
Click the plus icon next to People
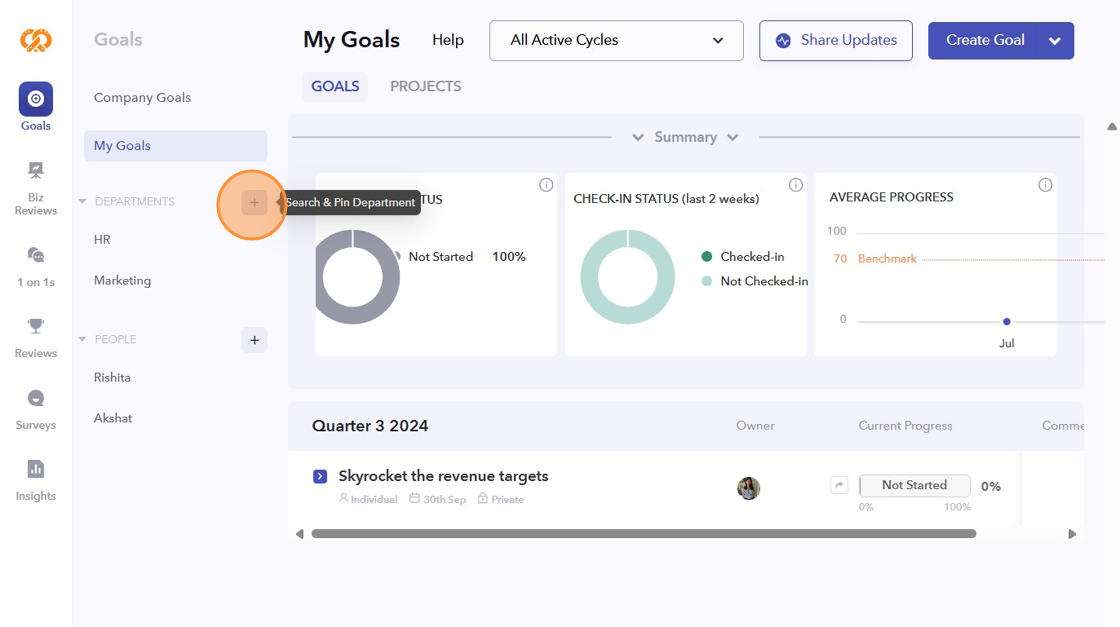254,340
